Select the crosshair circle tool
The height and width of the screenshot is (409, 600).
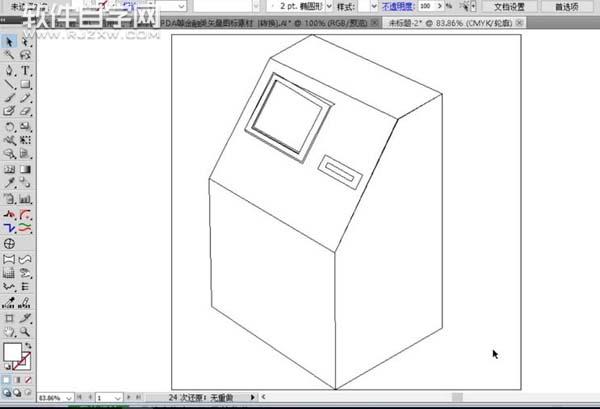[x=9, y=244]
